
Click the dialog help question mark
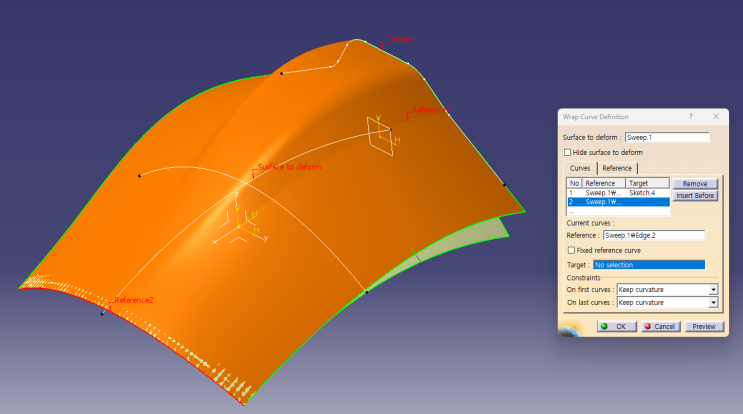coord(691,117)
